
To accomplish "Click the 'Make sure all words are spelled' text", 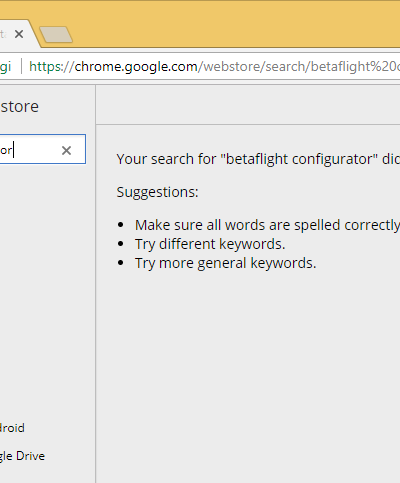I will coord(267,225).
